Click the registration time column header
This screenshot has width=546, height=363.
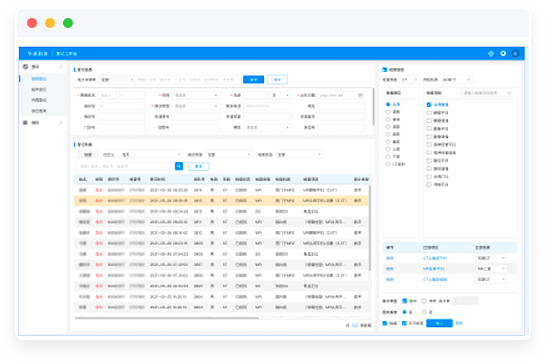coord(157,179)
